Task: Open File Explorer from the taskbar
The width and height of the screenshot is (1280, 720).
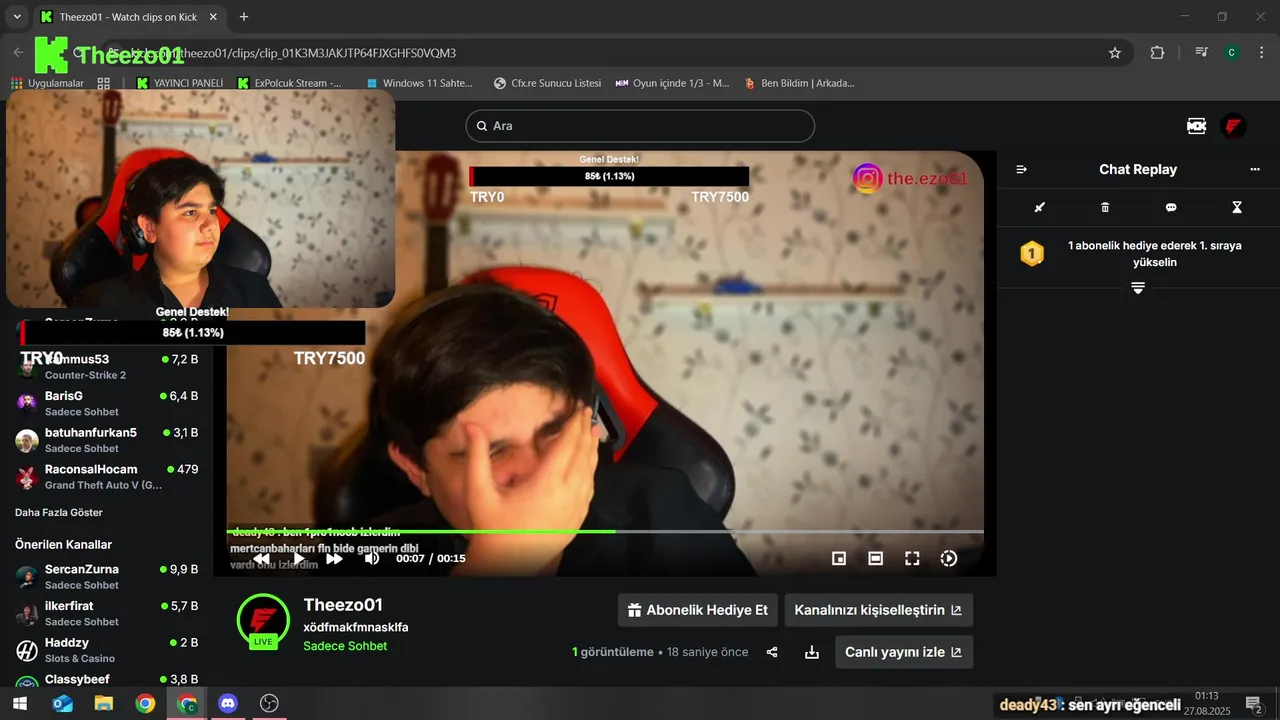Action: (x=104, y=704)
